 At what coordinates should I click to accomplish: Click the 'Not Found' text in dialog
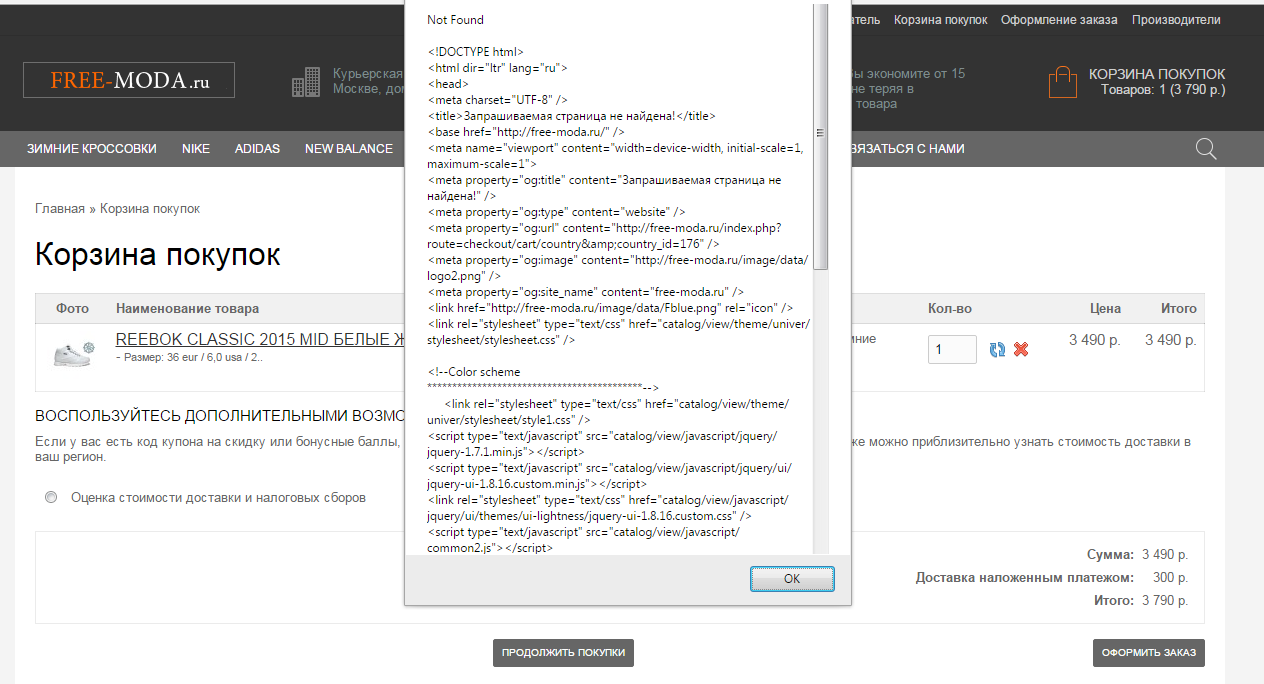point(455,20)
